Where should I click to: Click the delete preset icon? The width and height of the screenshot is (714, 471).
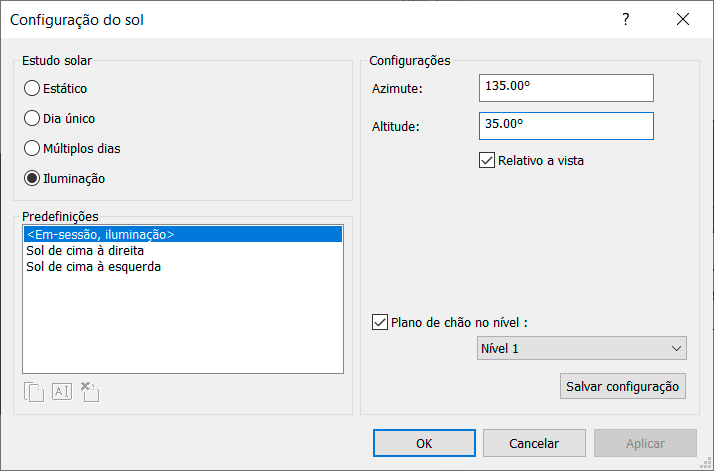[x=89, y=392]
